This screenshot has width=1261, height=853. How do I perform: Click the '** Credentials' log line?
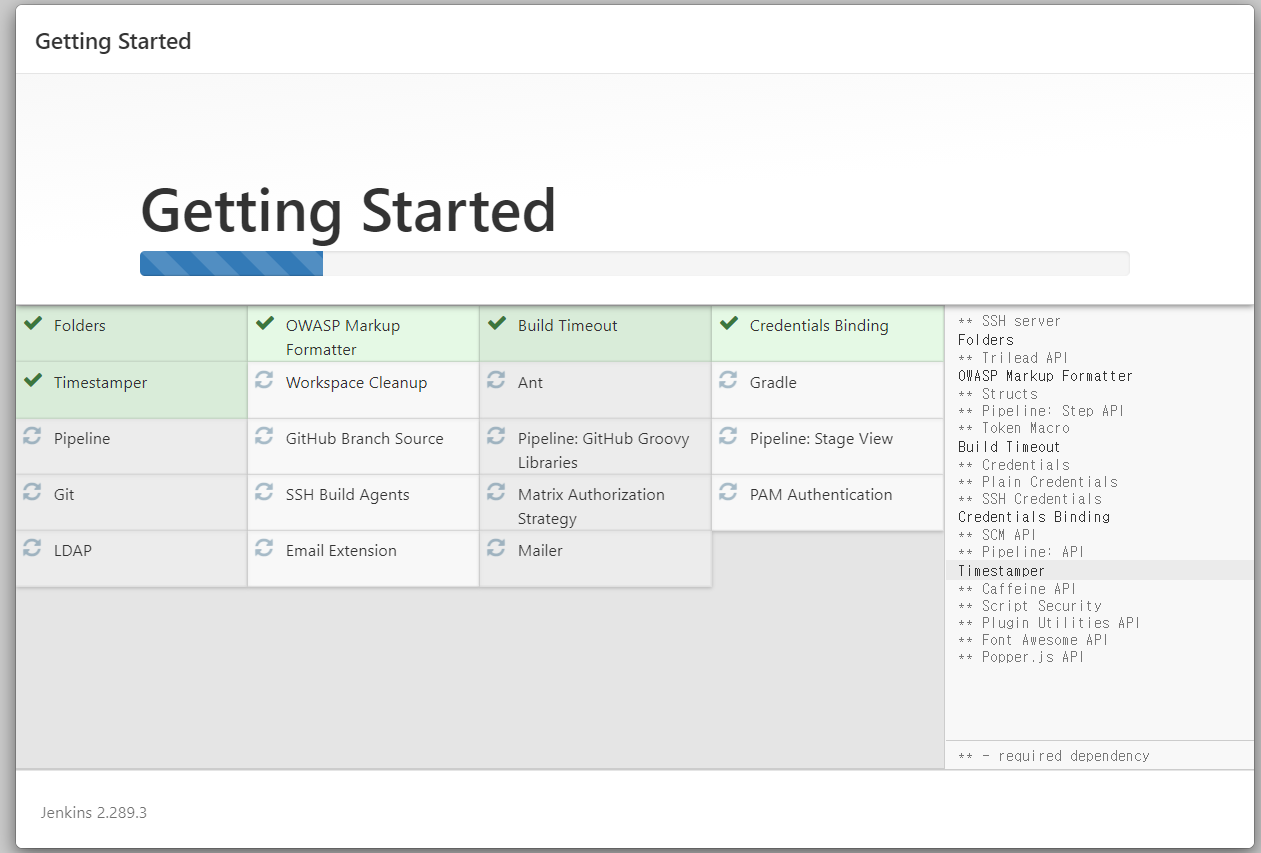(x=1014, y=465)
